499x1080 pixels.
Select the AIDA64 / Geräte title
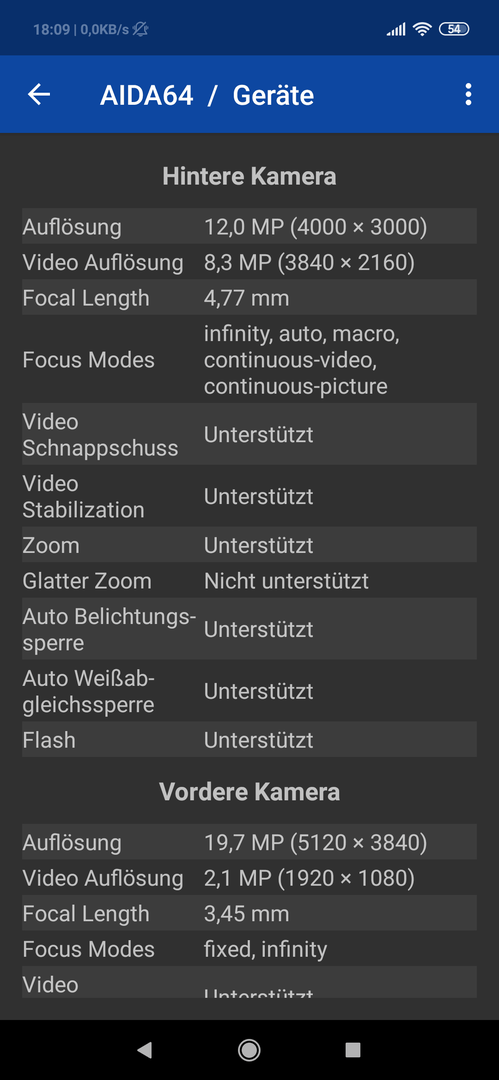(x=207, y=95)
